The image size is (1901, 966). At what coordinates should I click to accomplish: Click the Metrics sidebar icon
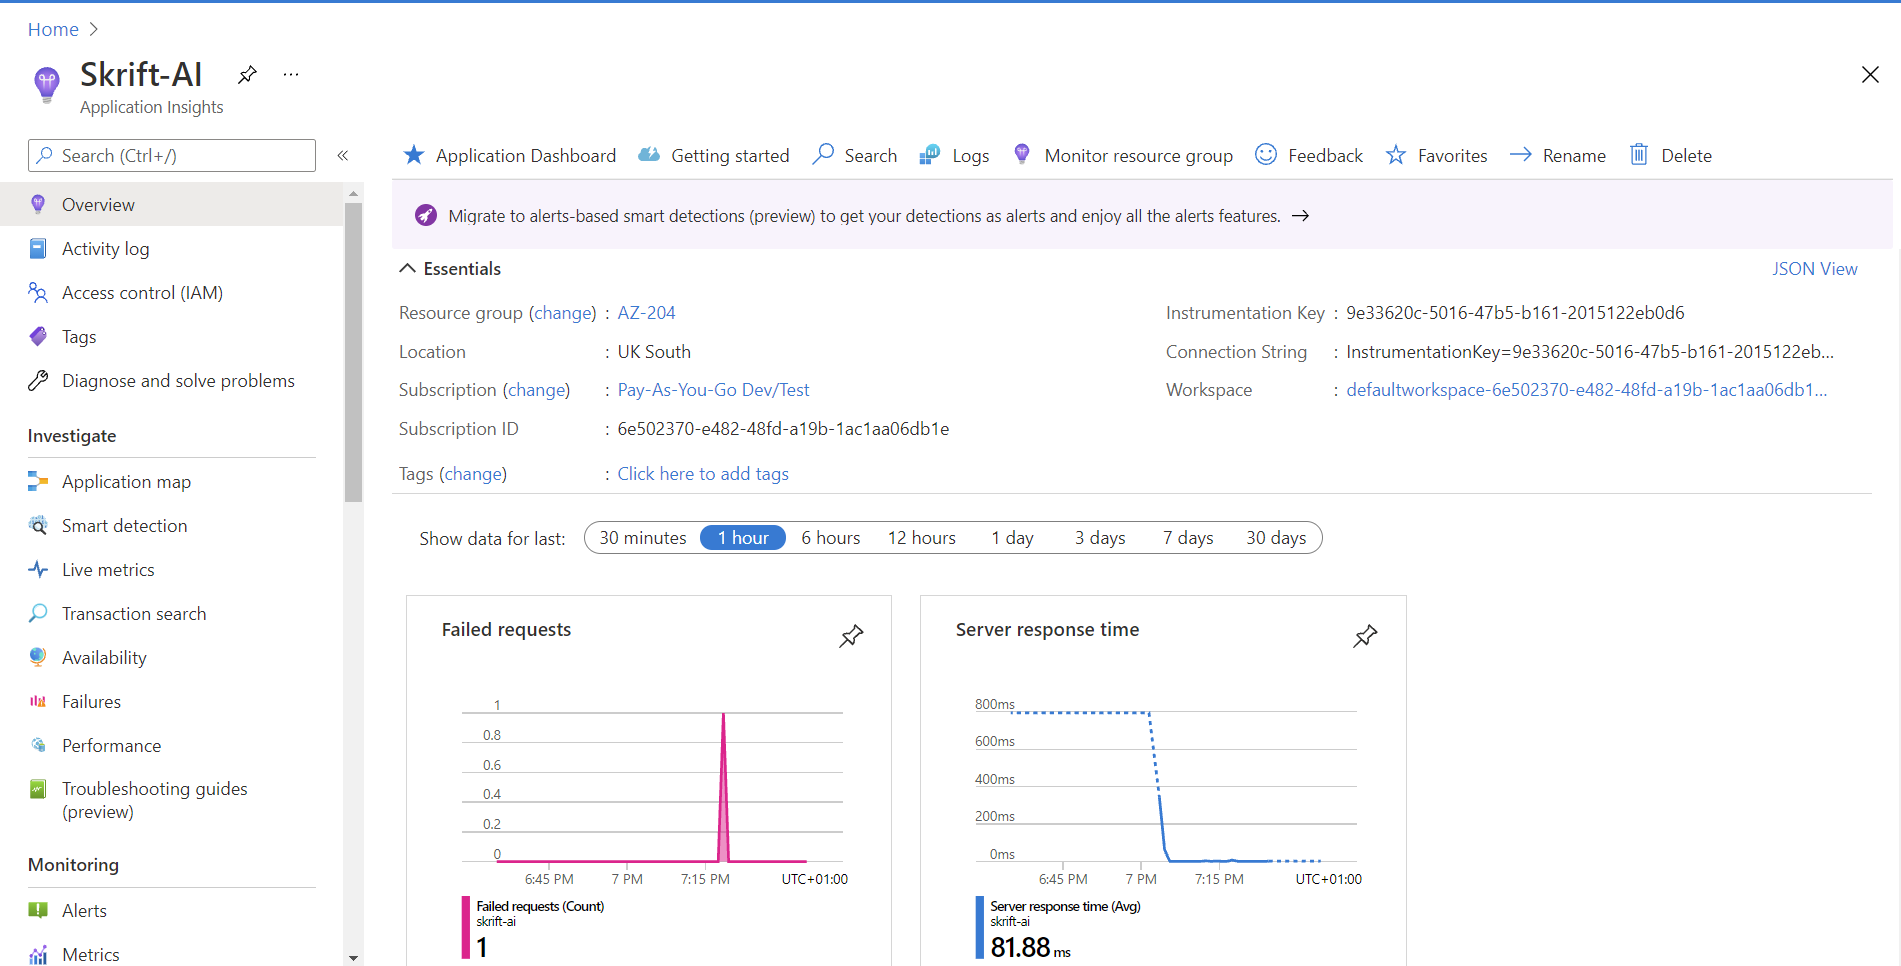38,955
